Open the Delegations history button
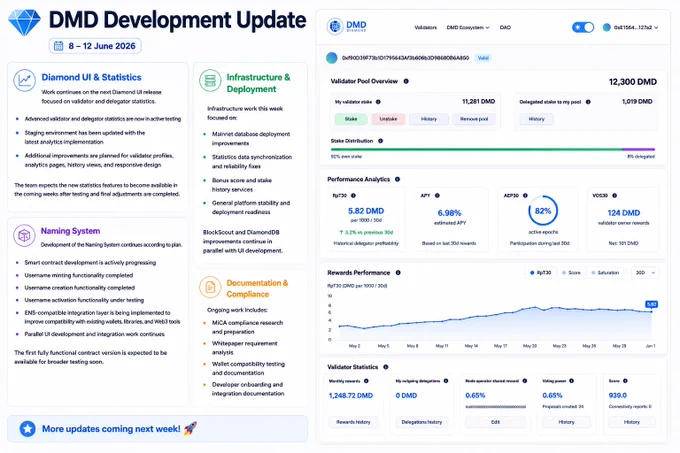This screenshot has width=680, height=453. coord(422,422)
